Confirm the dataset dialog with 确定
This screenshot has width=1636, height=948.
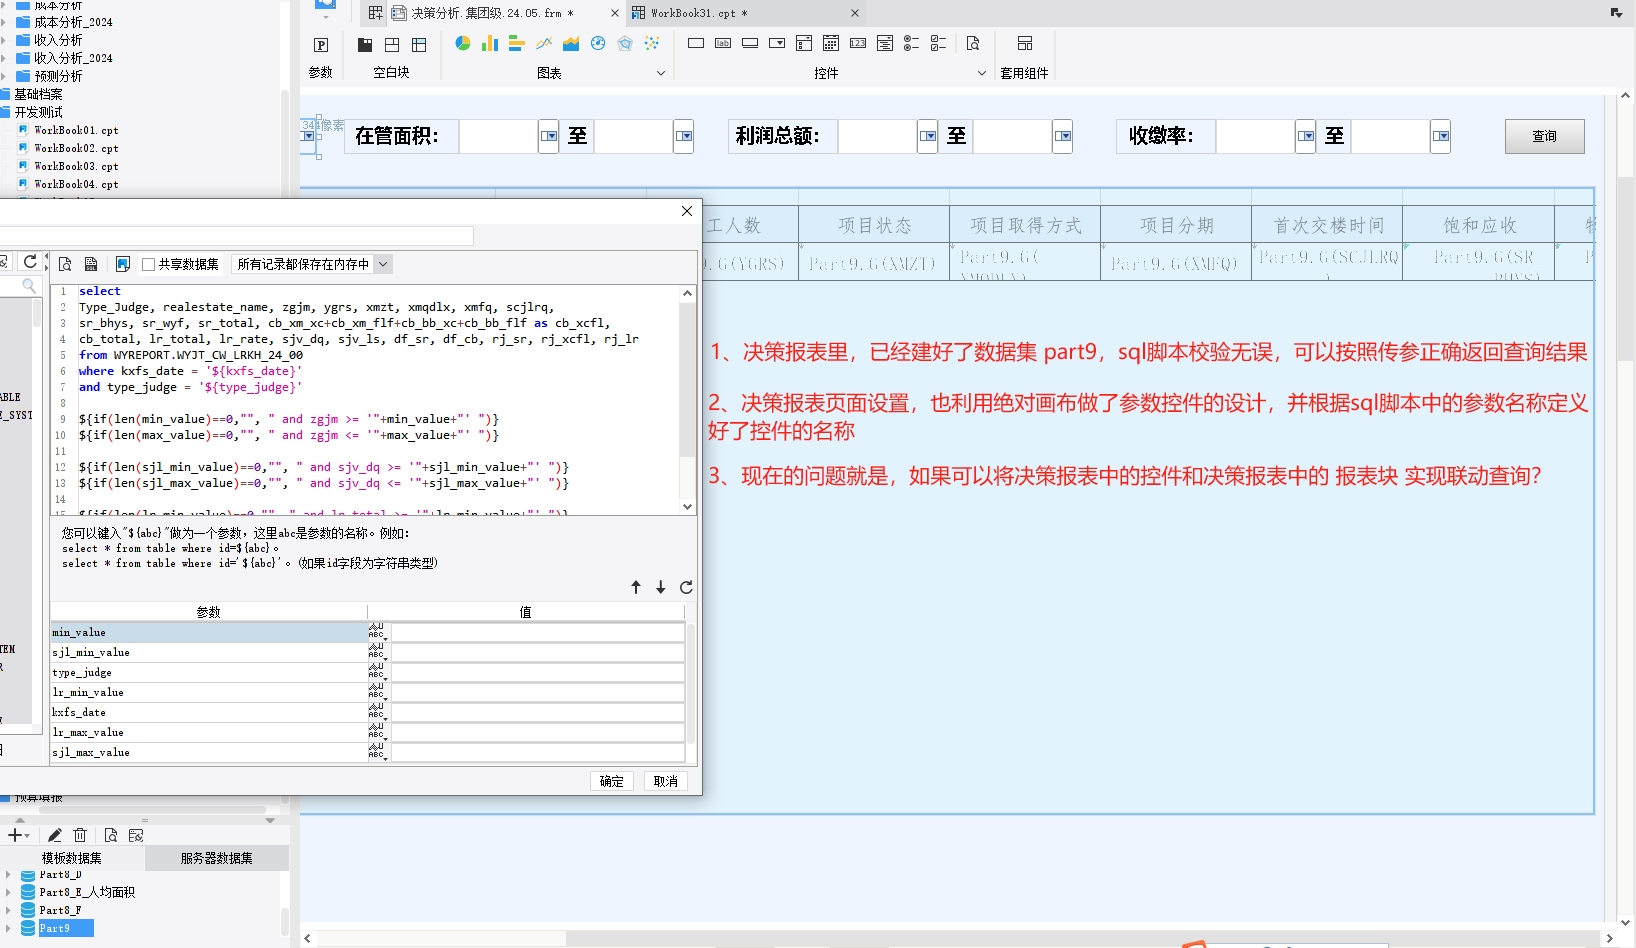pyautogui.click(x=612, y=781)
